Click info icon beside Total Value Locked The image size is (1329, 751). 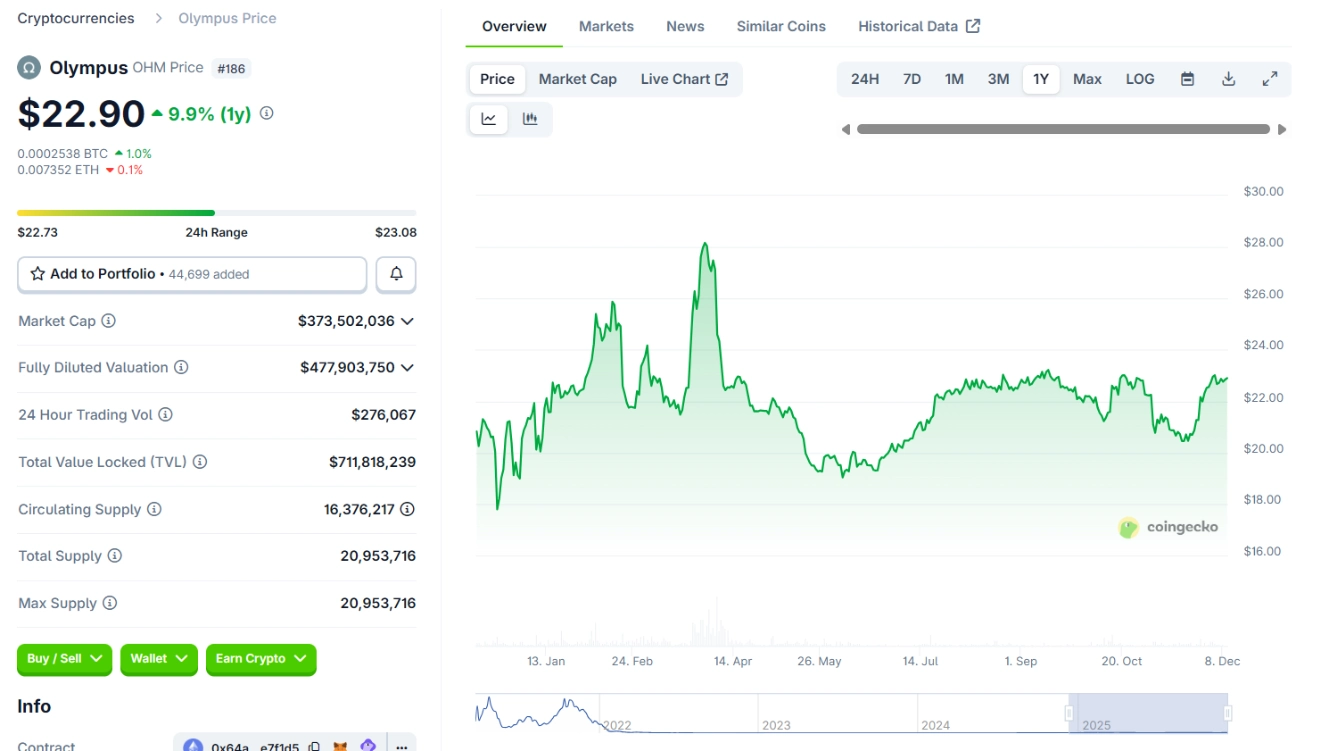coord(200,462)
